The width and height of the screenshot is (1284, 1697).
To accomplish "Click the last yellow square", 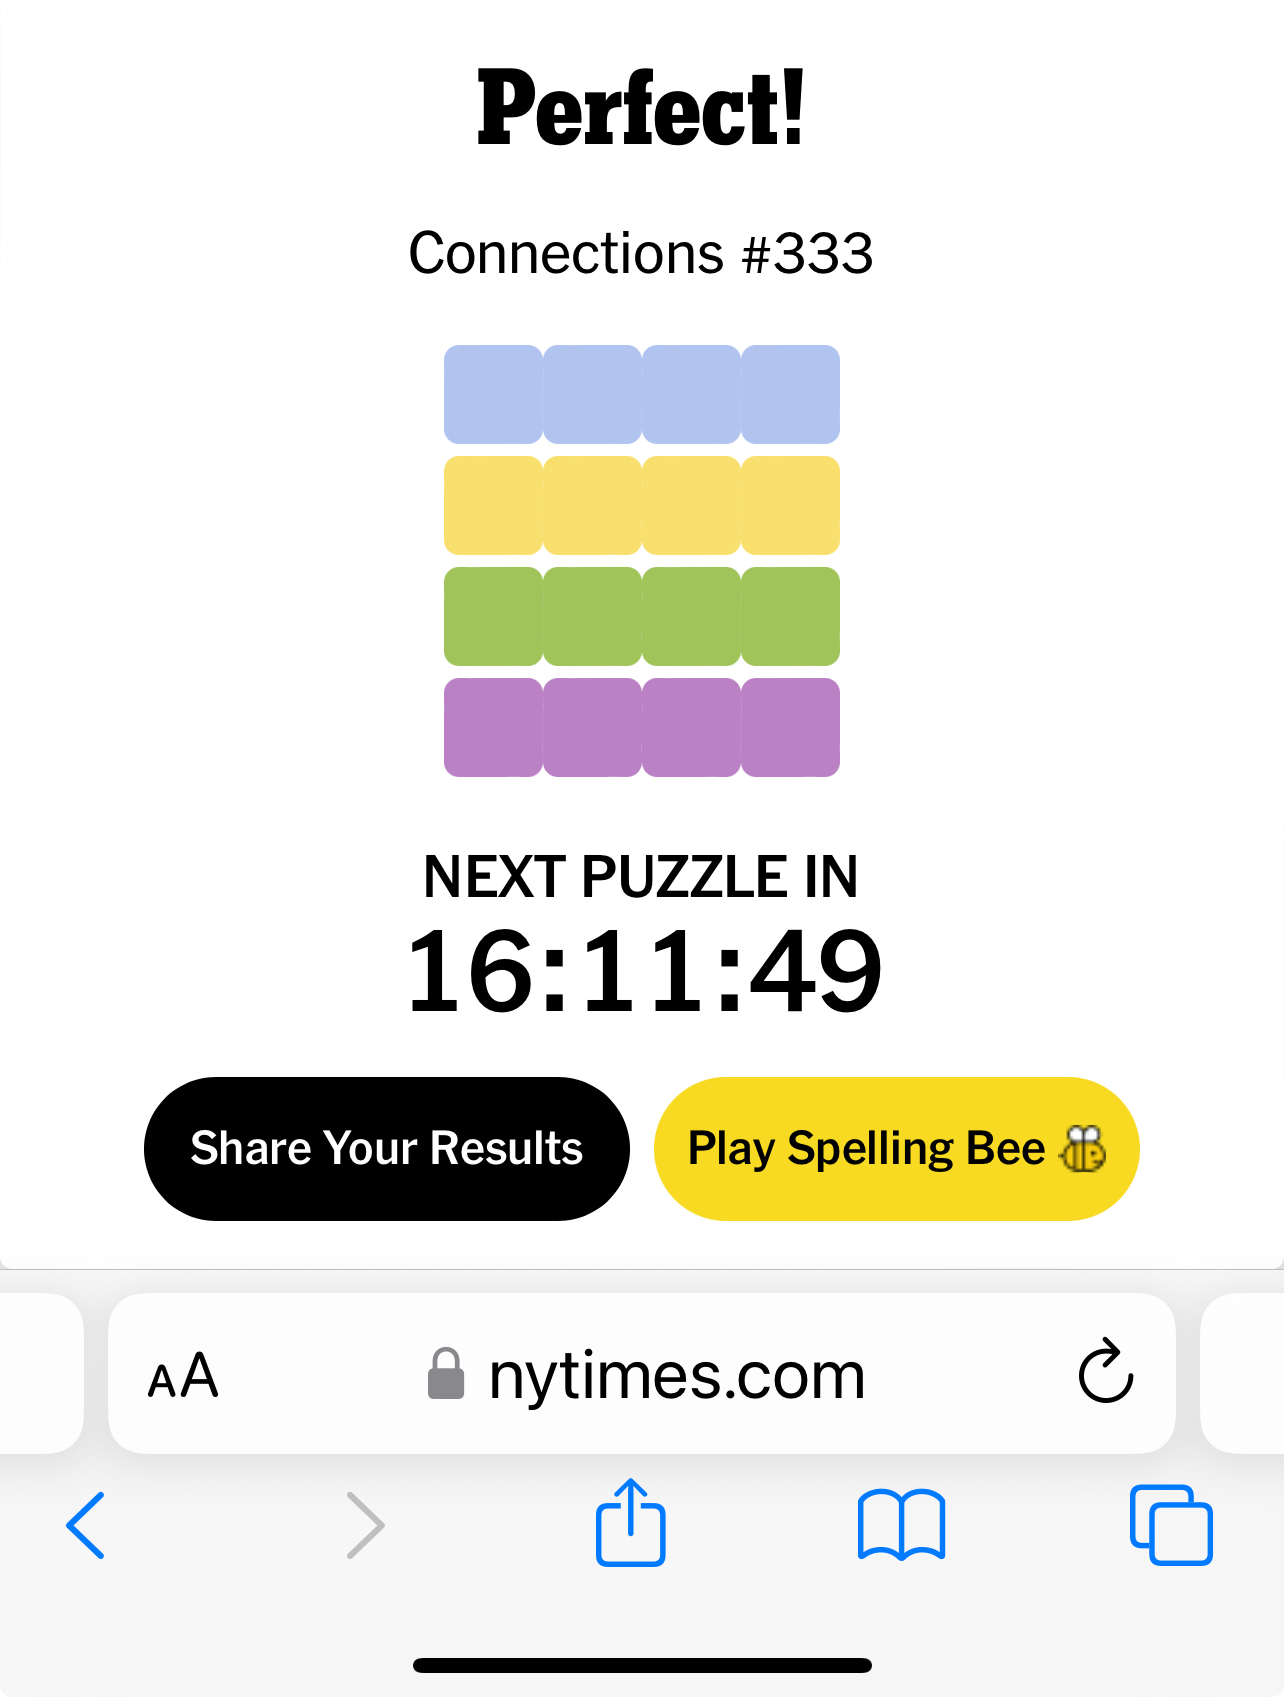I will click(x=791, y=505).
